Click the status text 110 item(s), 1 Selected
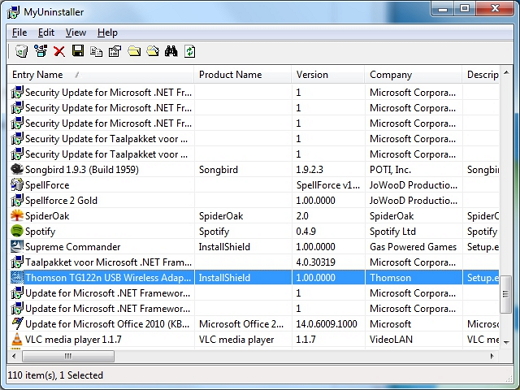Screen dimensions: 520x390 tap(55, 375)
